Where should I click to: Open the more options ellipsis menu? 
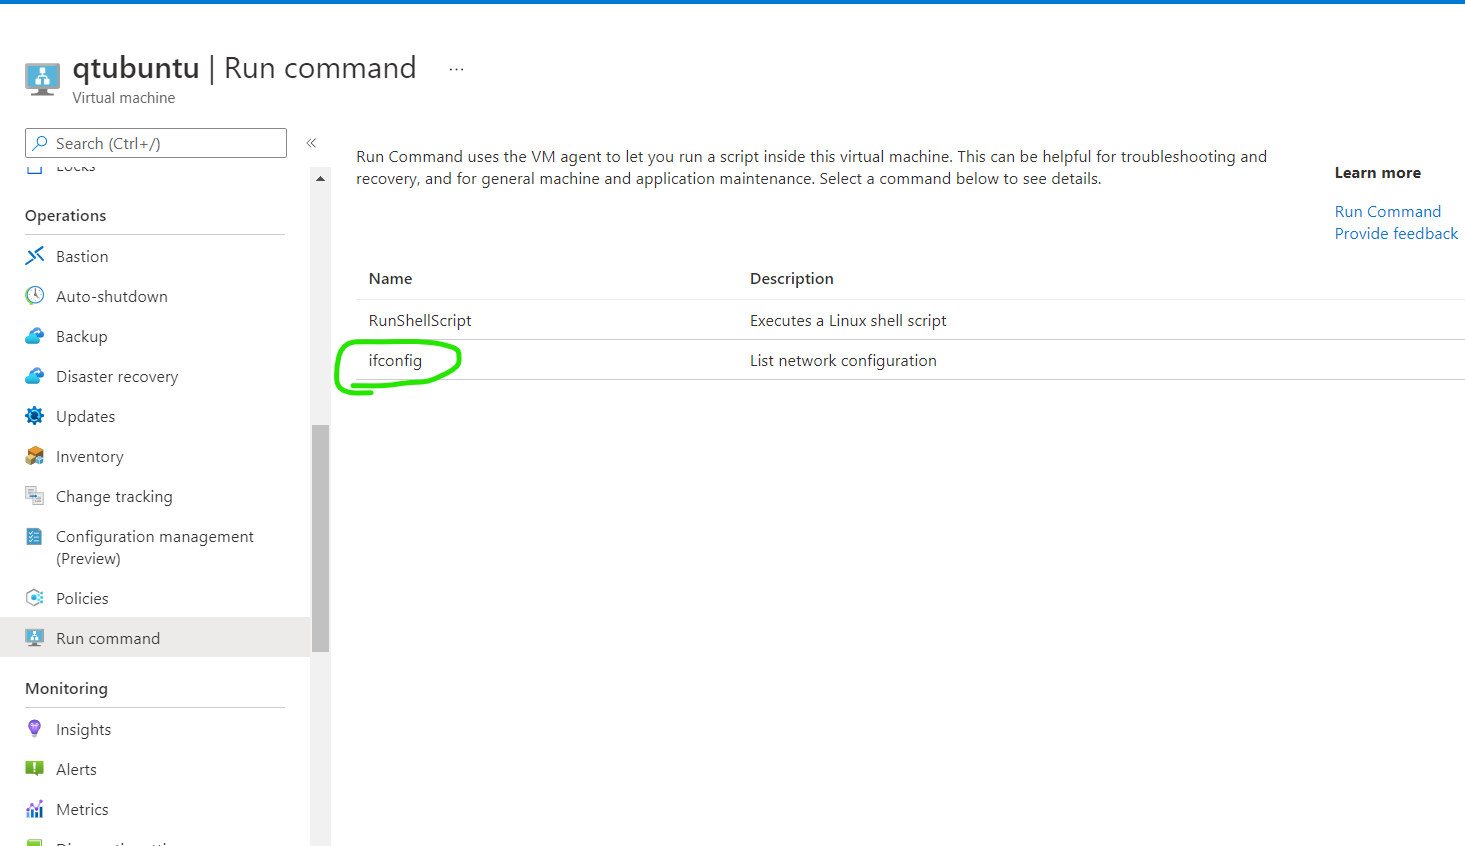click(x=456, y=69)
